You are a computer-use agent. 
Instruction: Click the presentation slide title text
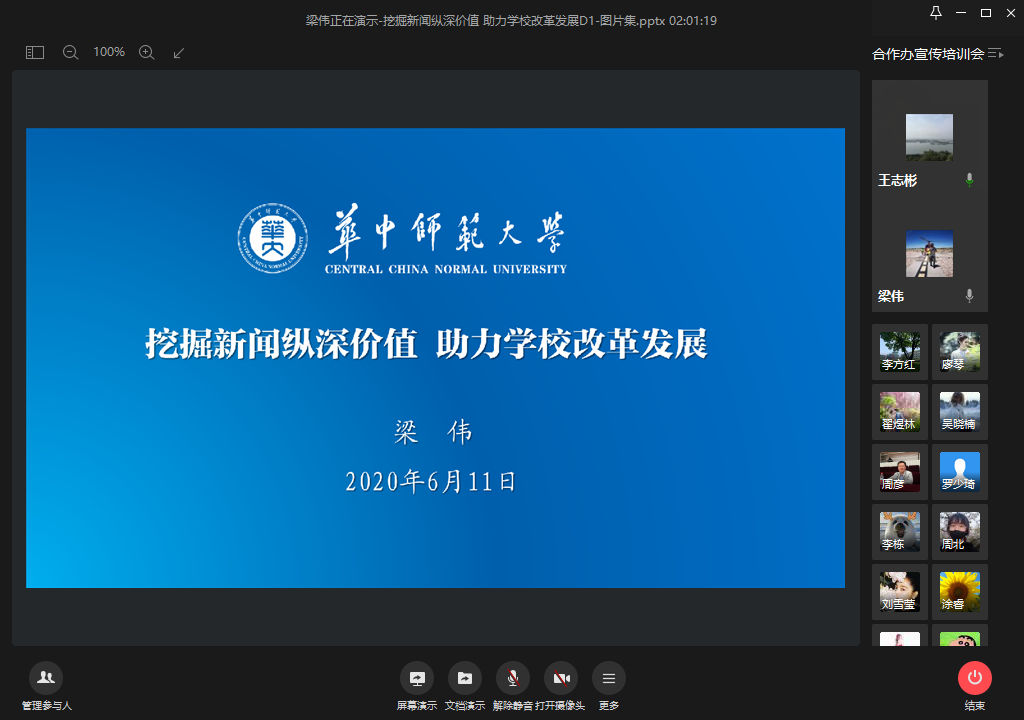tap(426, 344)
